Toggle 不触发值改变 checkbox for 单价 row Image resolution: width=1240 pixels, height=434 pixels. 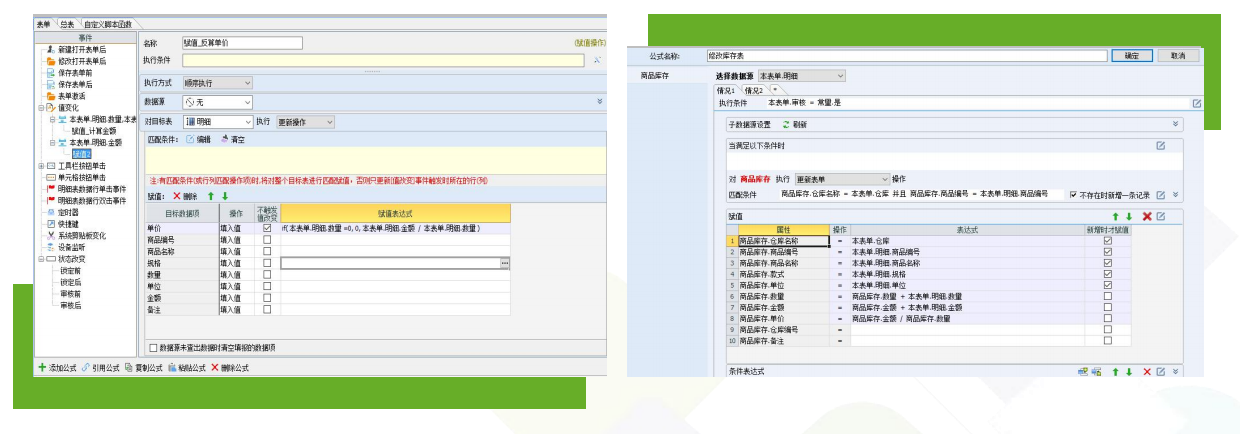click(x=266, y=228)
